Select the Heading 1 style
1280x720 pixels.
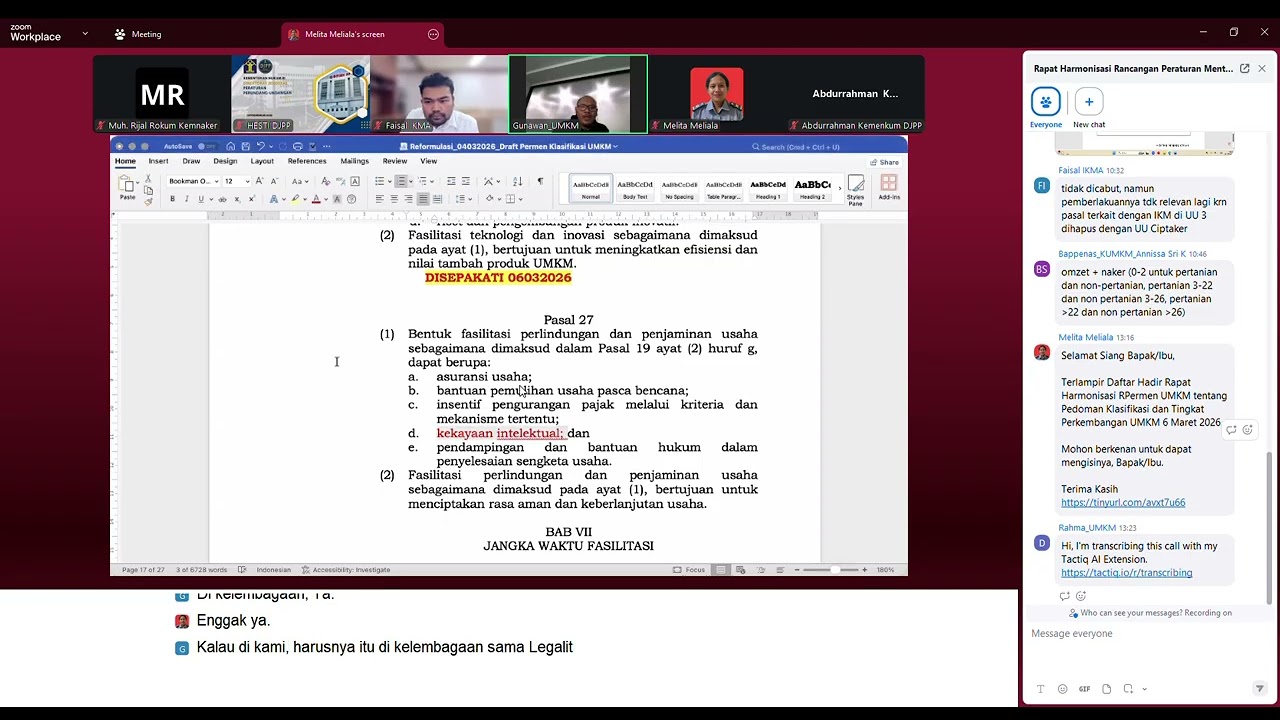click(768, 187)
